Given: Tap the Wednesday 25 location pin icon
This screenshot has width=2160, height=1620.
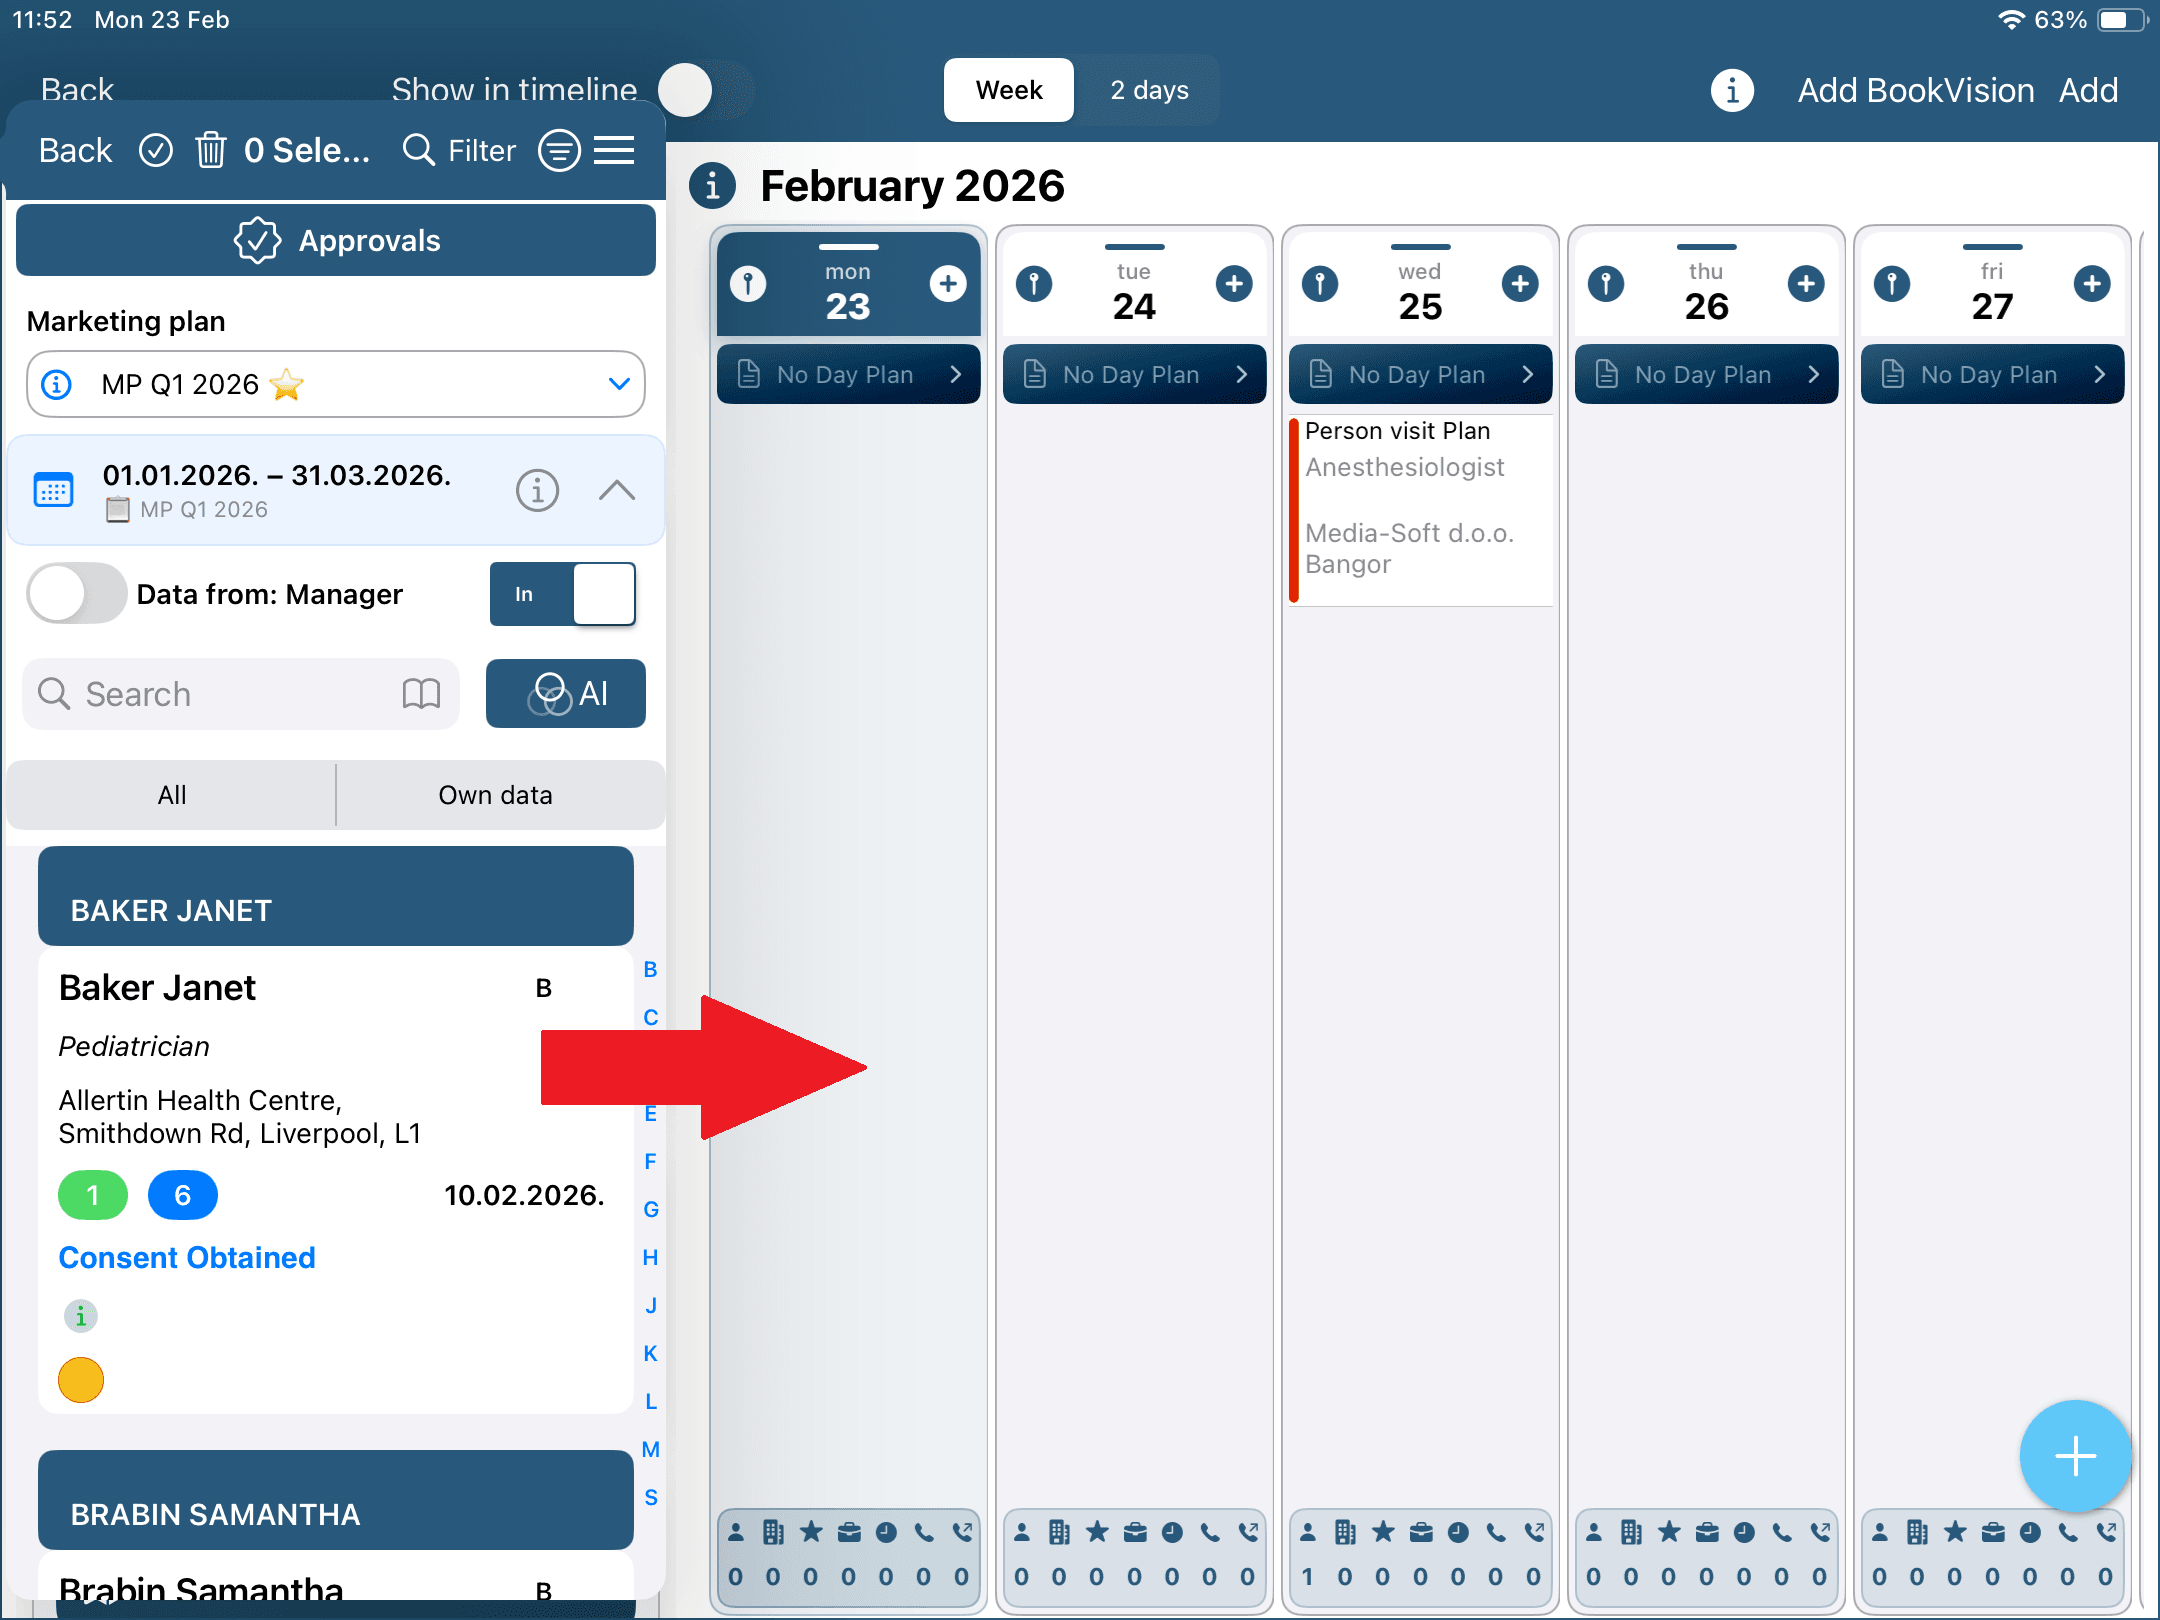Looking at the screenshot, I should point(1320,284).
